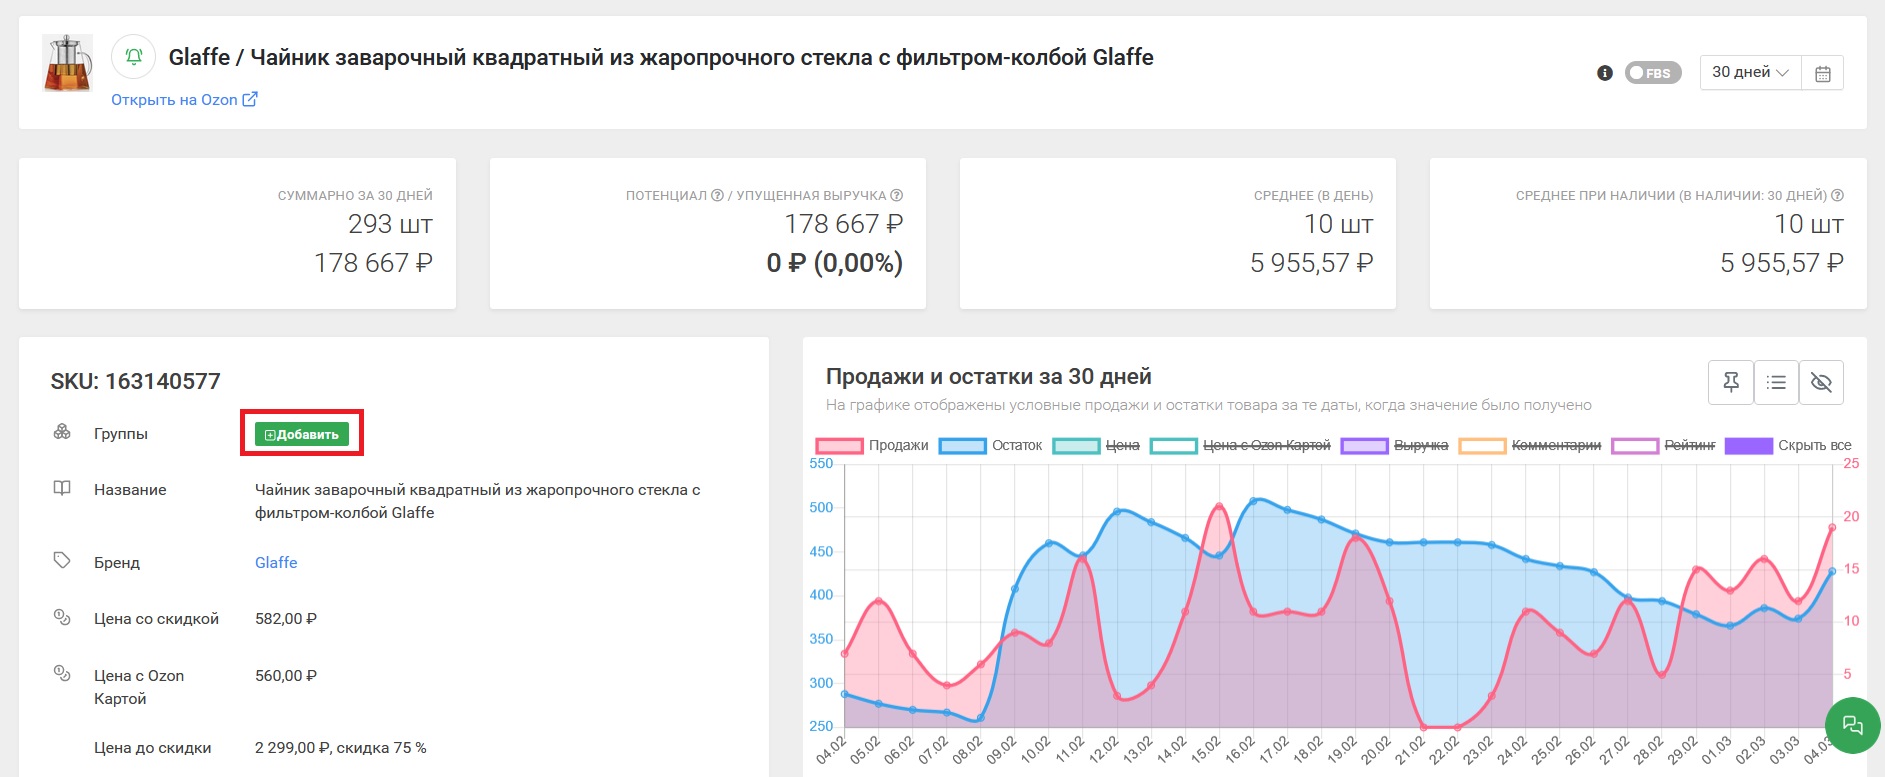
Task: Click the 582,00 ₽ discounted price value
Action: pos(286,619)
